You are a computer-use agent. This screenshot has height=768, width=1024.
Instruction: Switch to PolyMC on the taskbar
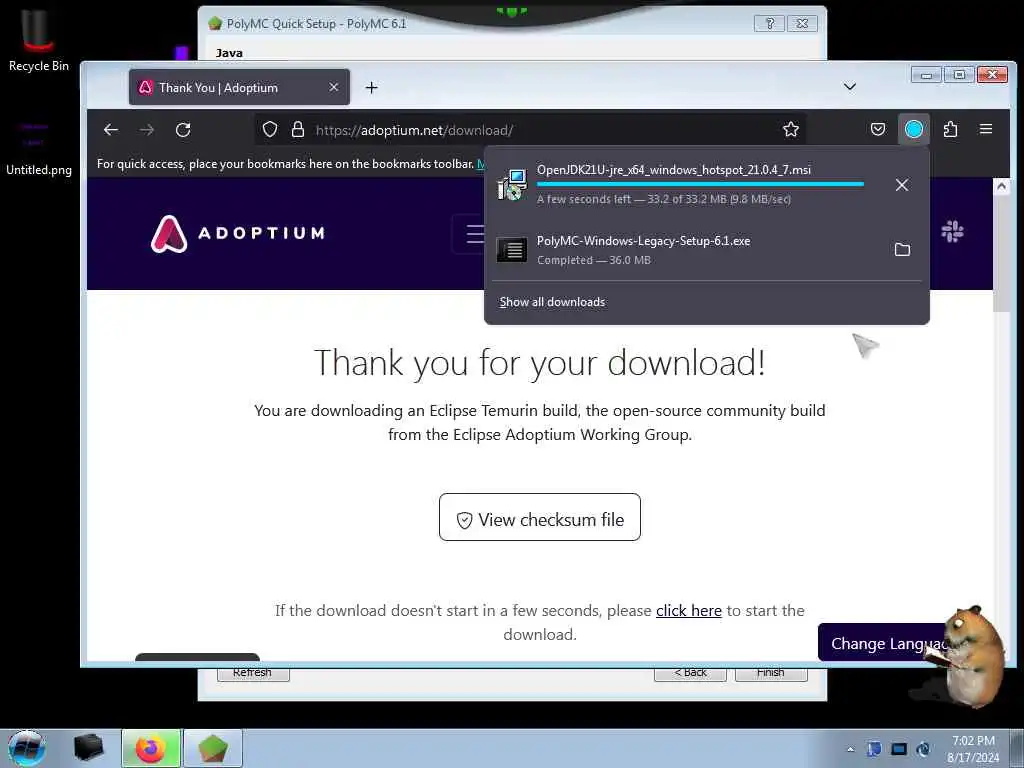pyautogui.click(x=213, y=748)
